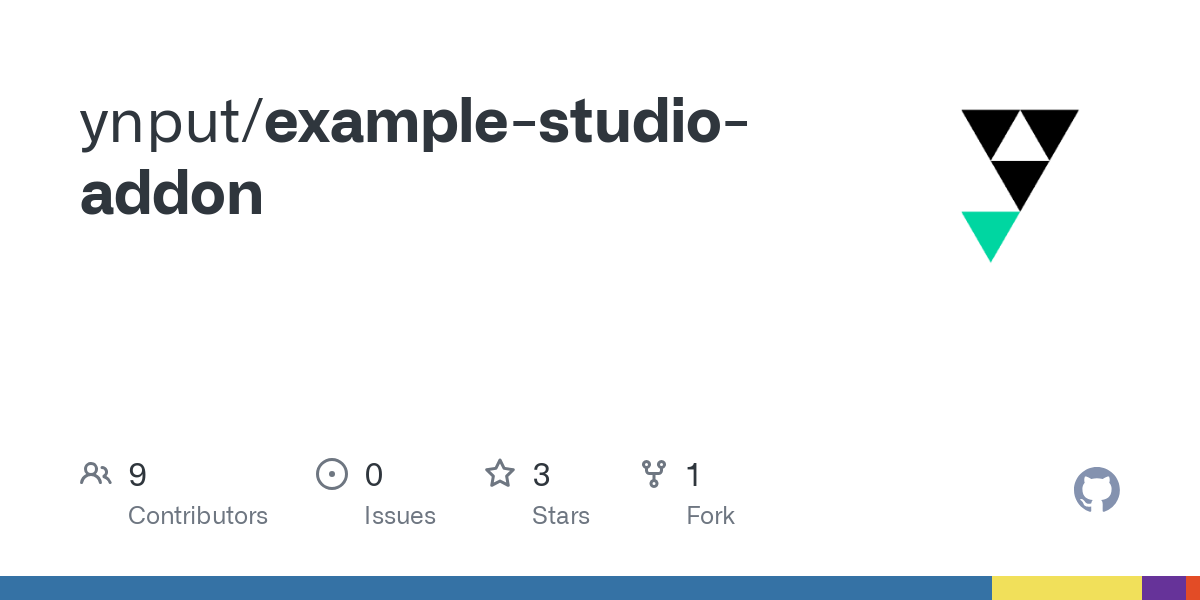
Task: Click the top-left black triangle of logo
Action: [991, 134]
